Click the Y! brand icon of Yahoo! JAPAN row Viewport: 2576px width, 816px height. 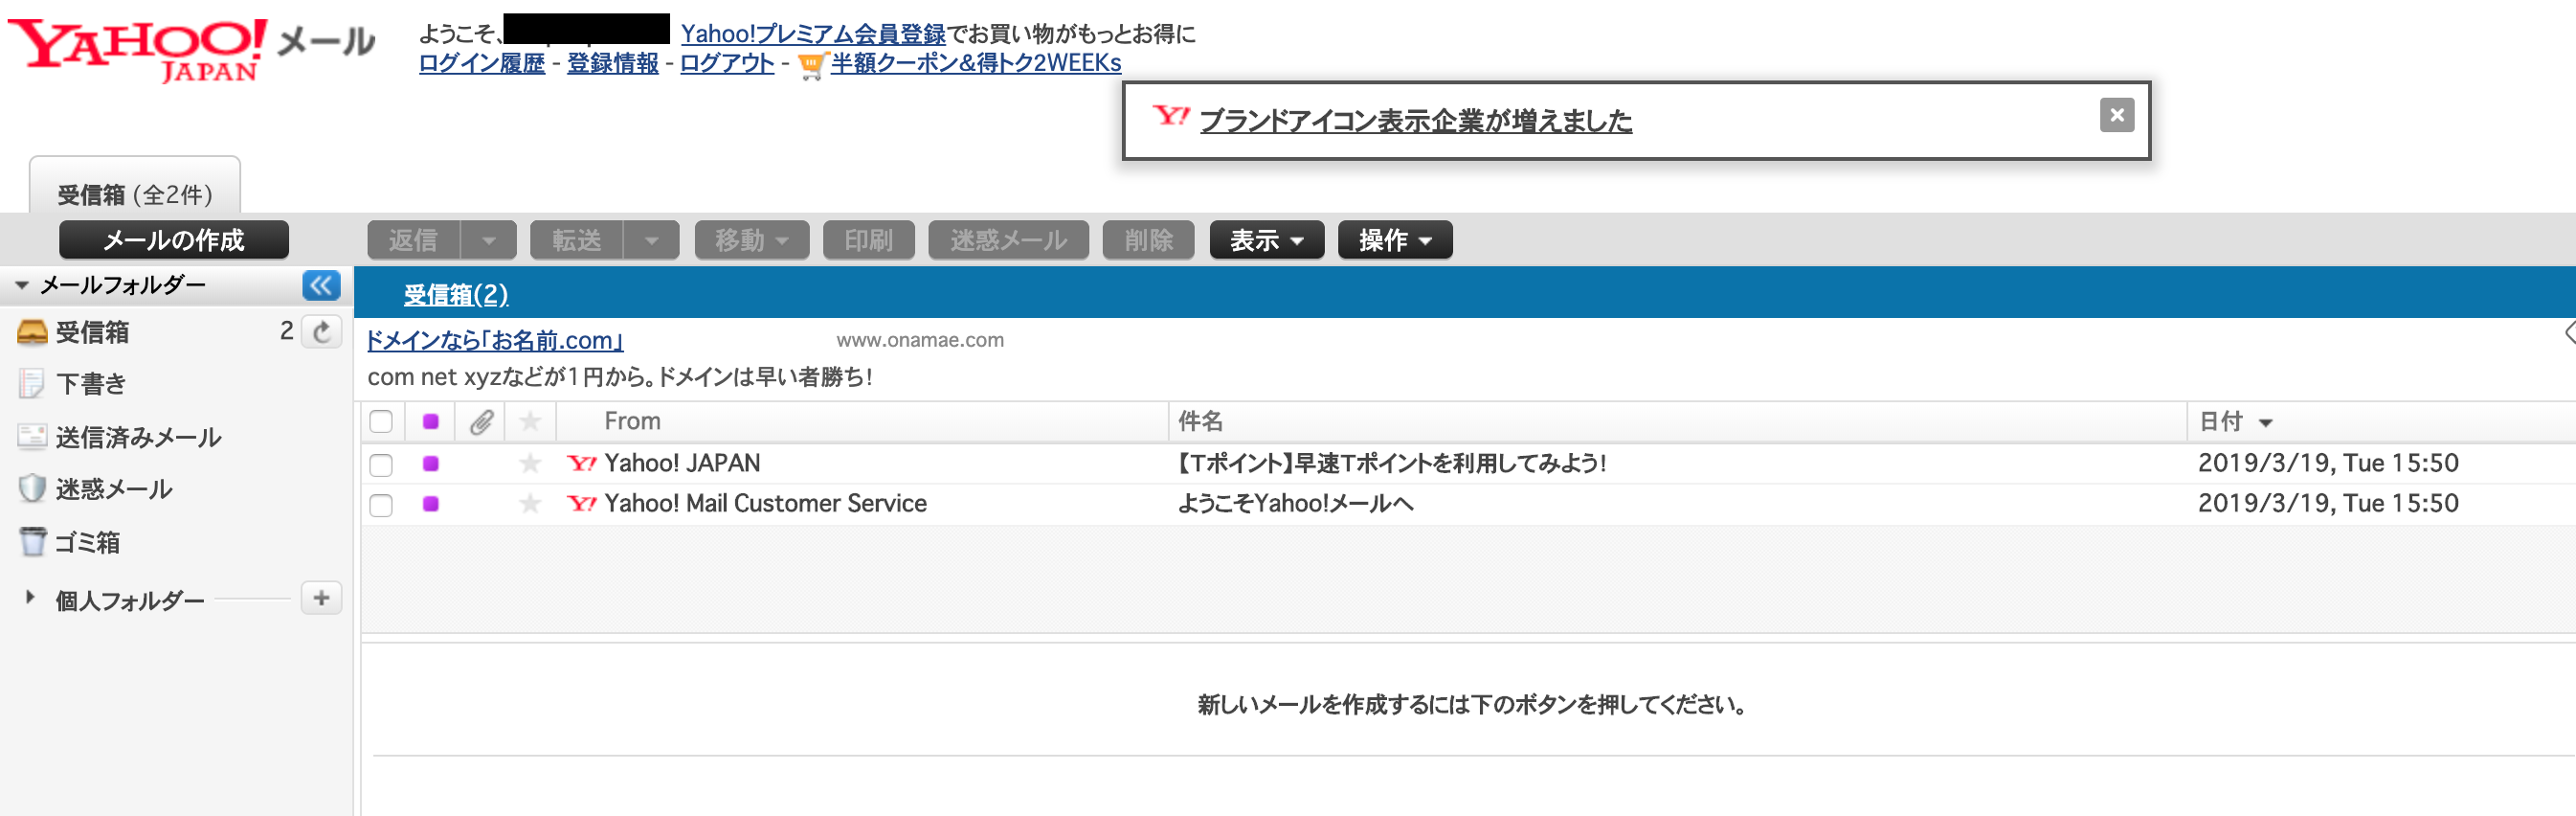581,463
